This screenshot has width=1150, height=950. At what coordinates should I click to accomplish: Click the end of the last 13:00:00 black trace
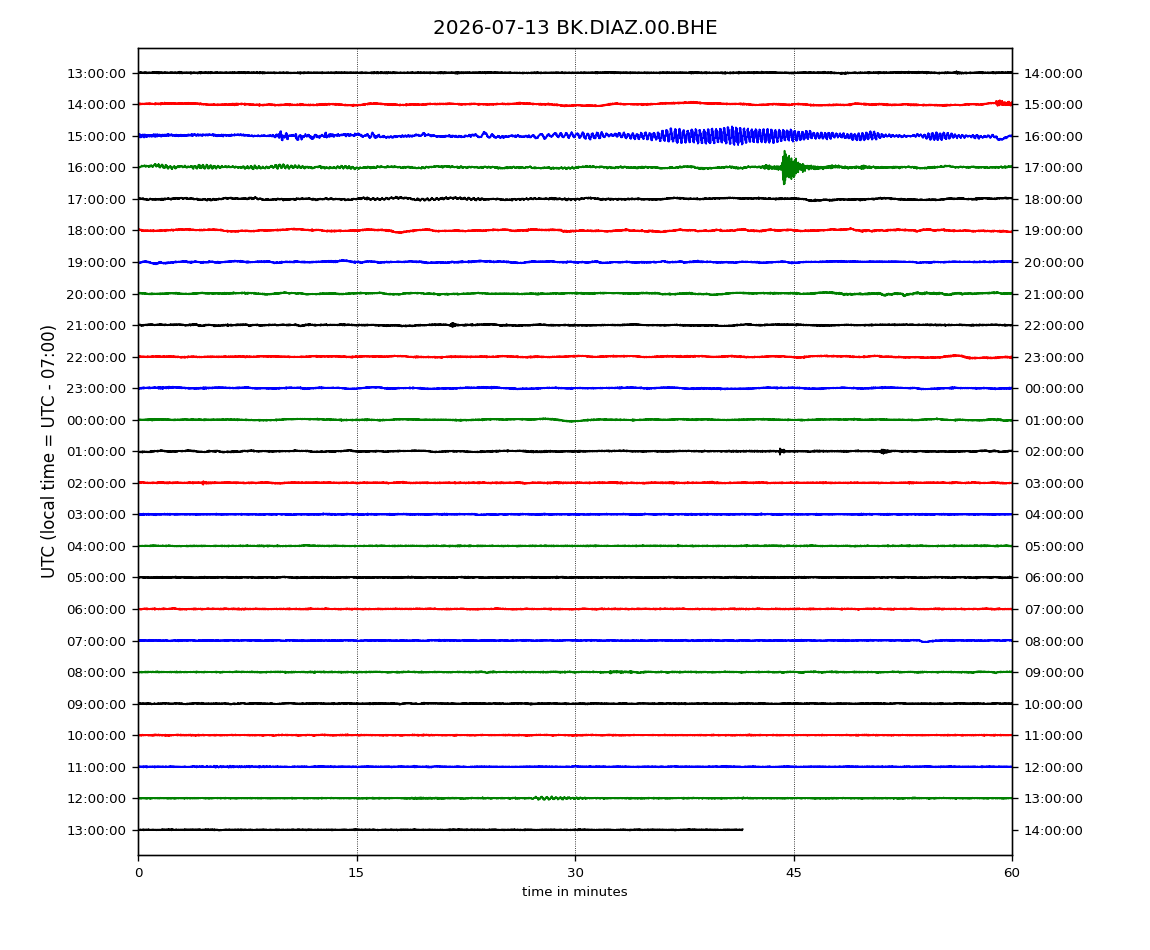(741, 830)
